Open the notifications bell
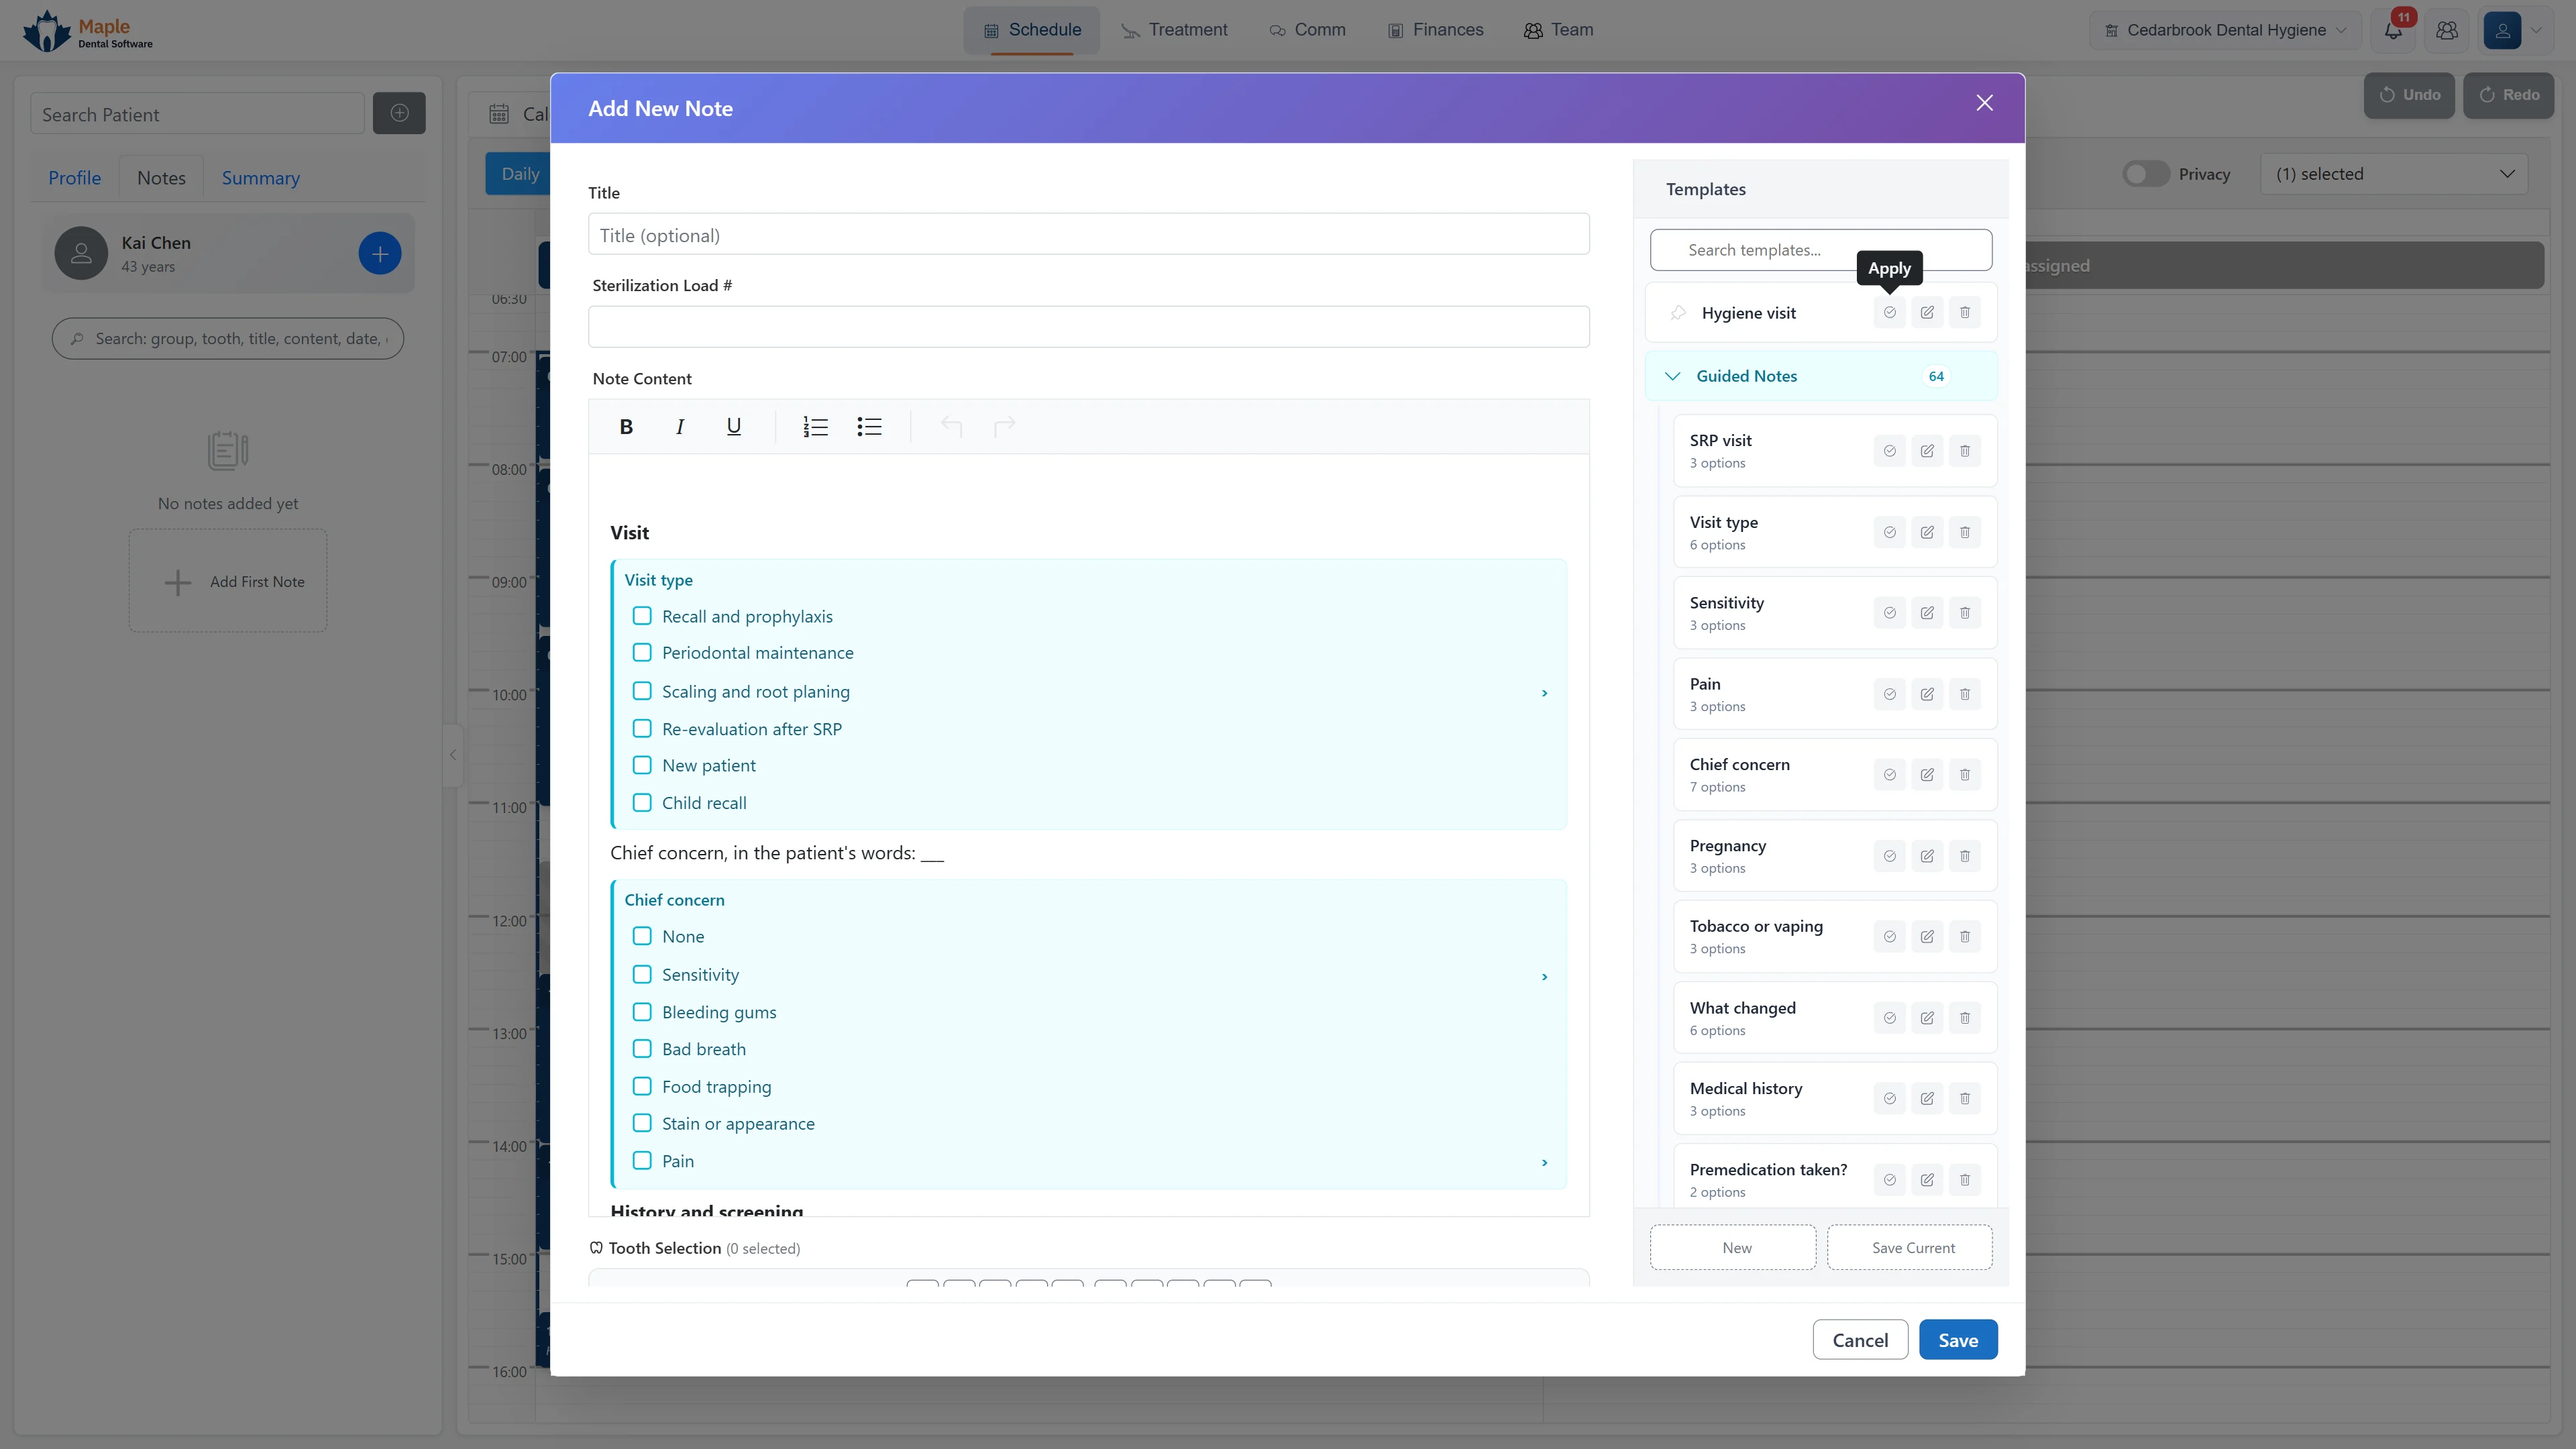2576x1449 pixels. pyautogui.click(x=2393, y=30)
